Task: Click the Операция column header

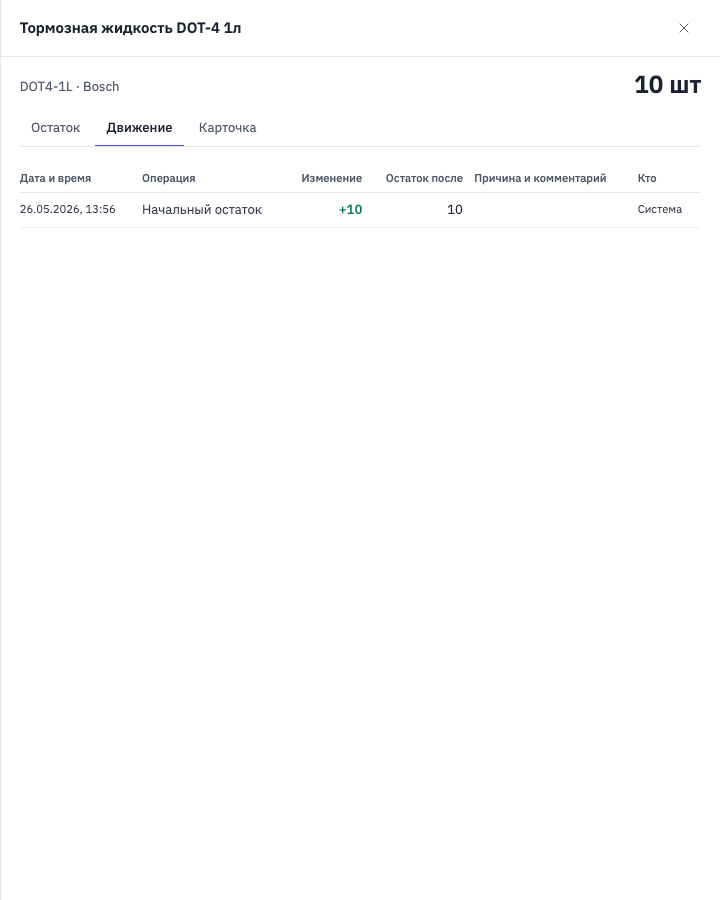Action: tap(169, 178)
